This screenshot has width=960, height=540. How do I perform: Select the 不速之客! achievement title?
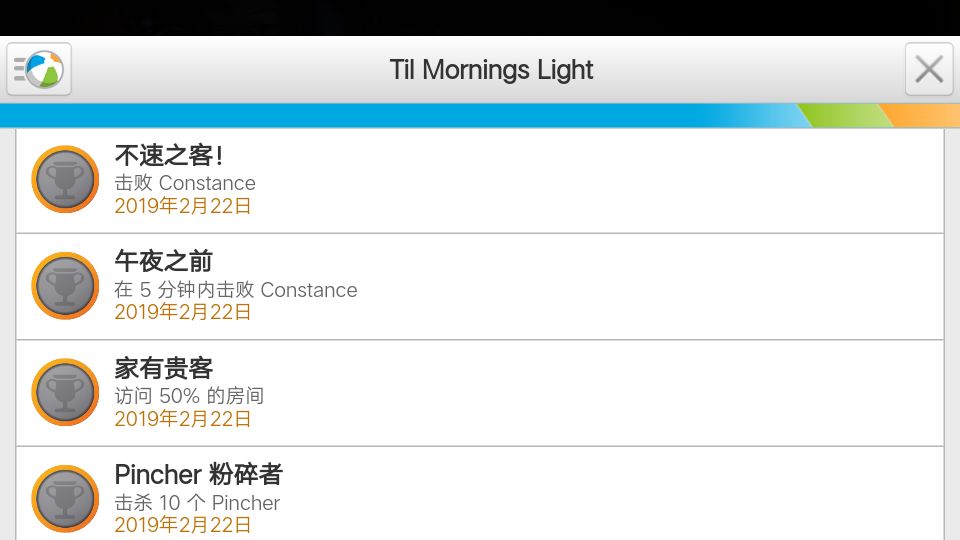pyautogui.click(x=169, y=156)
